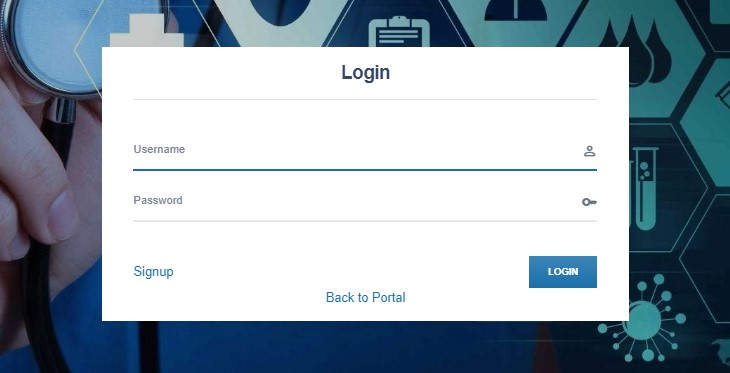Click the clipboard icon in the background

tap(399, 31)
